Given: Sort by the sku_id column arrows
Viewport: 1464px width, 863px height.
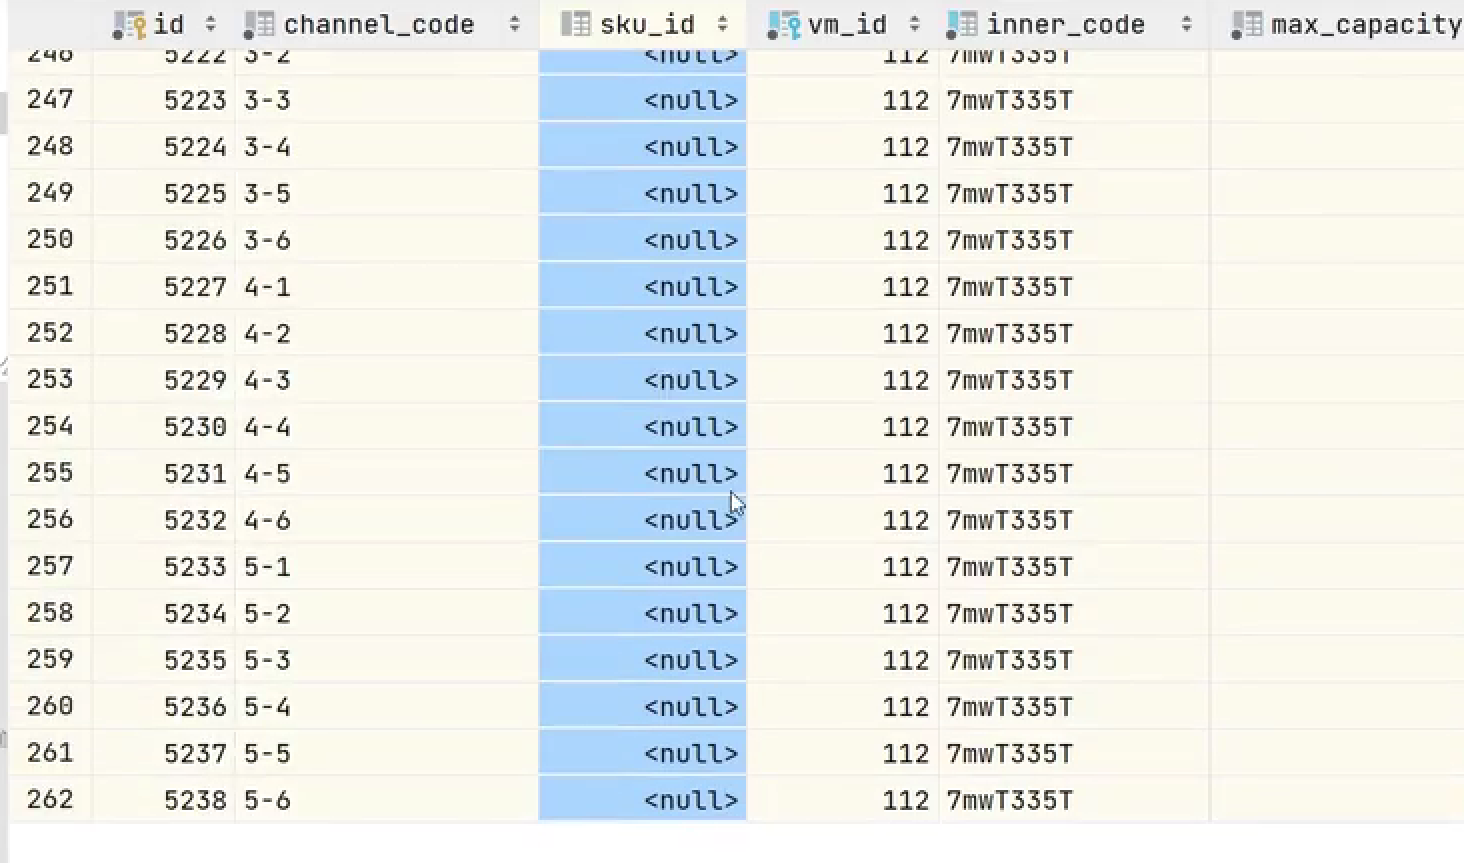Looking at the screenshot, I should pos(723,24).
